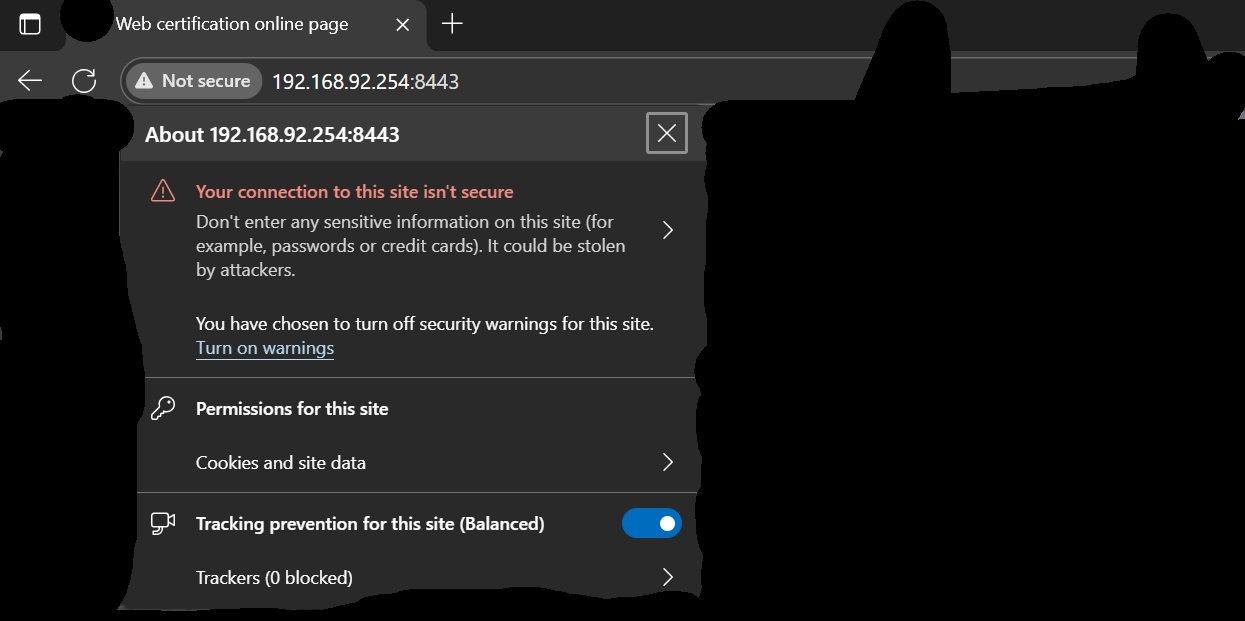Click the Turn on warnings link
1245x621 pixels.
tap(265, 348)
